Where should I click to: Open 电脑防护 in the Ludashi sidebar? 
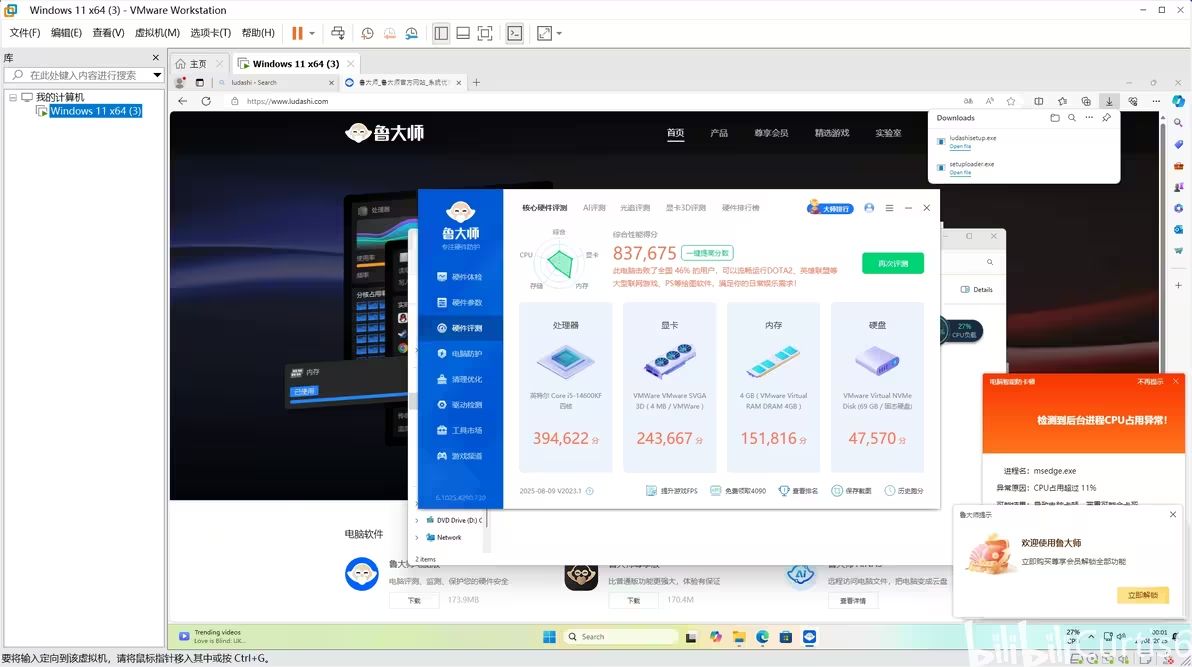(x=460, y=354)
